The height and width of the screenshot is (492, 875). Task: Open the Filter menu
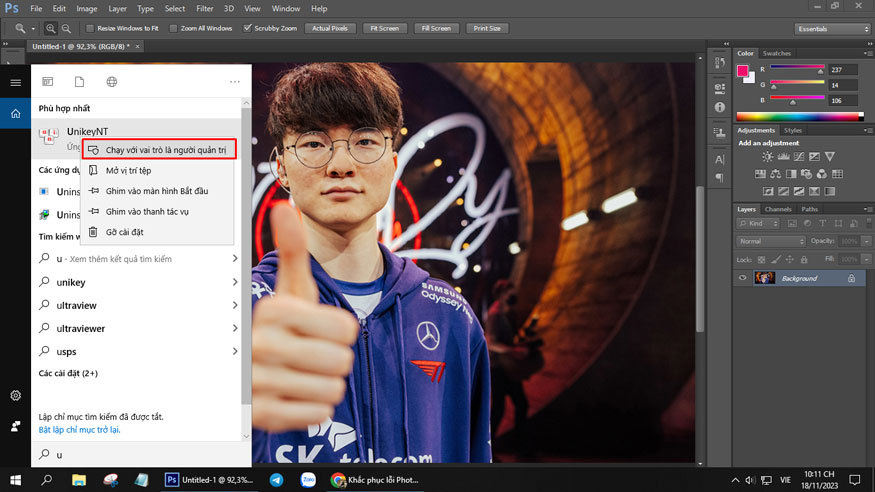204,8
